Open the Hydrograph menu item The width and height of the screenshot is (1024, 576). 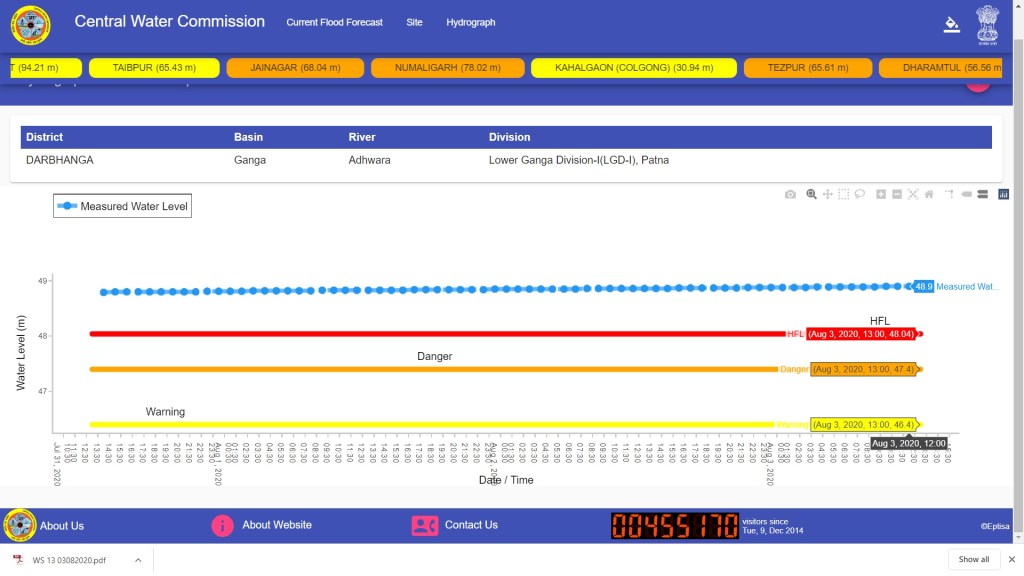(470, 22)
